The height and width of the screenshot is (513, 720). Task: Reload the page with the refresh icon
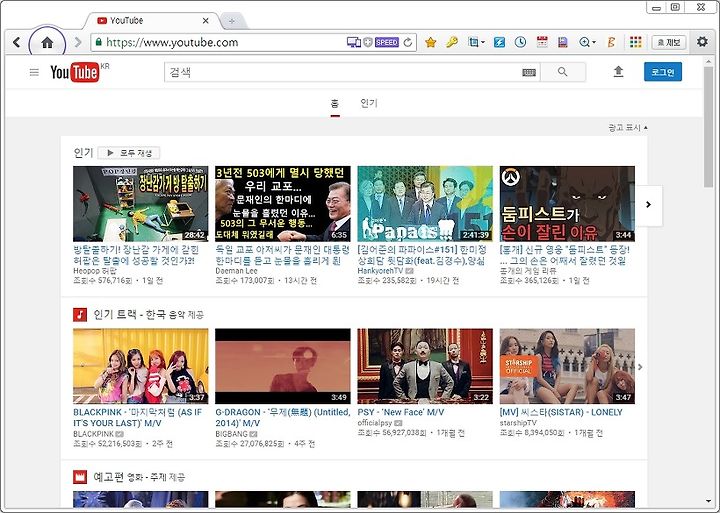tap(407, 43)
